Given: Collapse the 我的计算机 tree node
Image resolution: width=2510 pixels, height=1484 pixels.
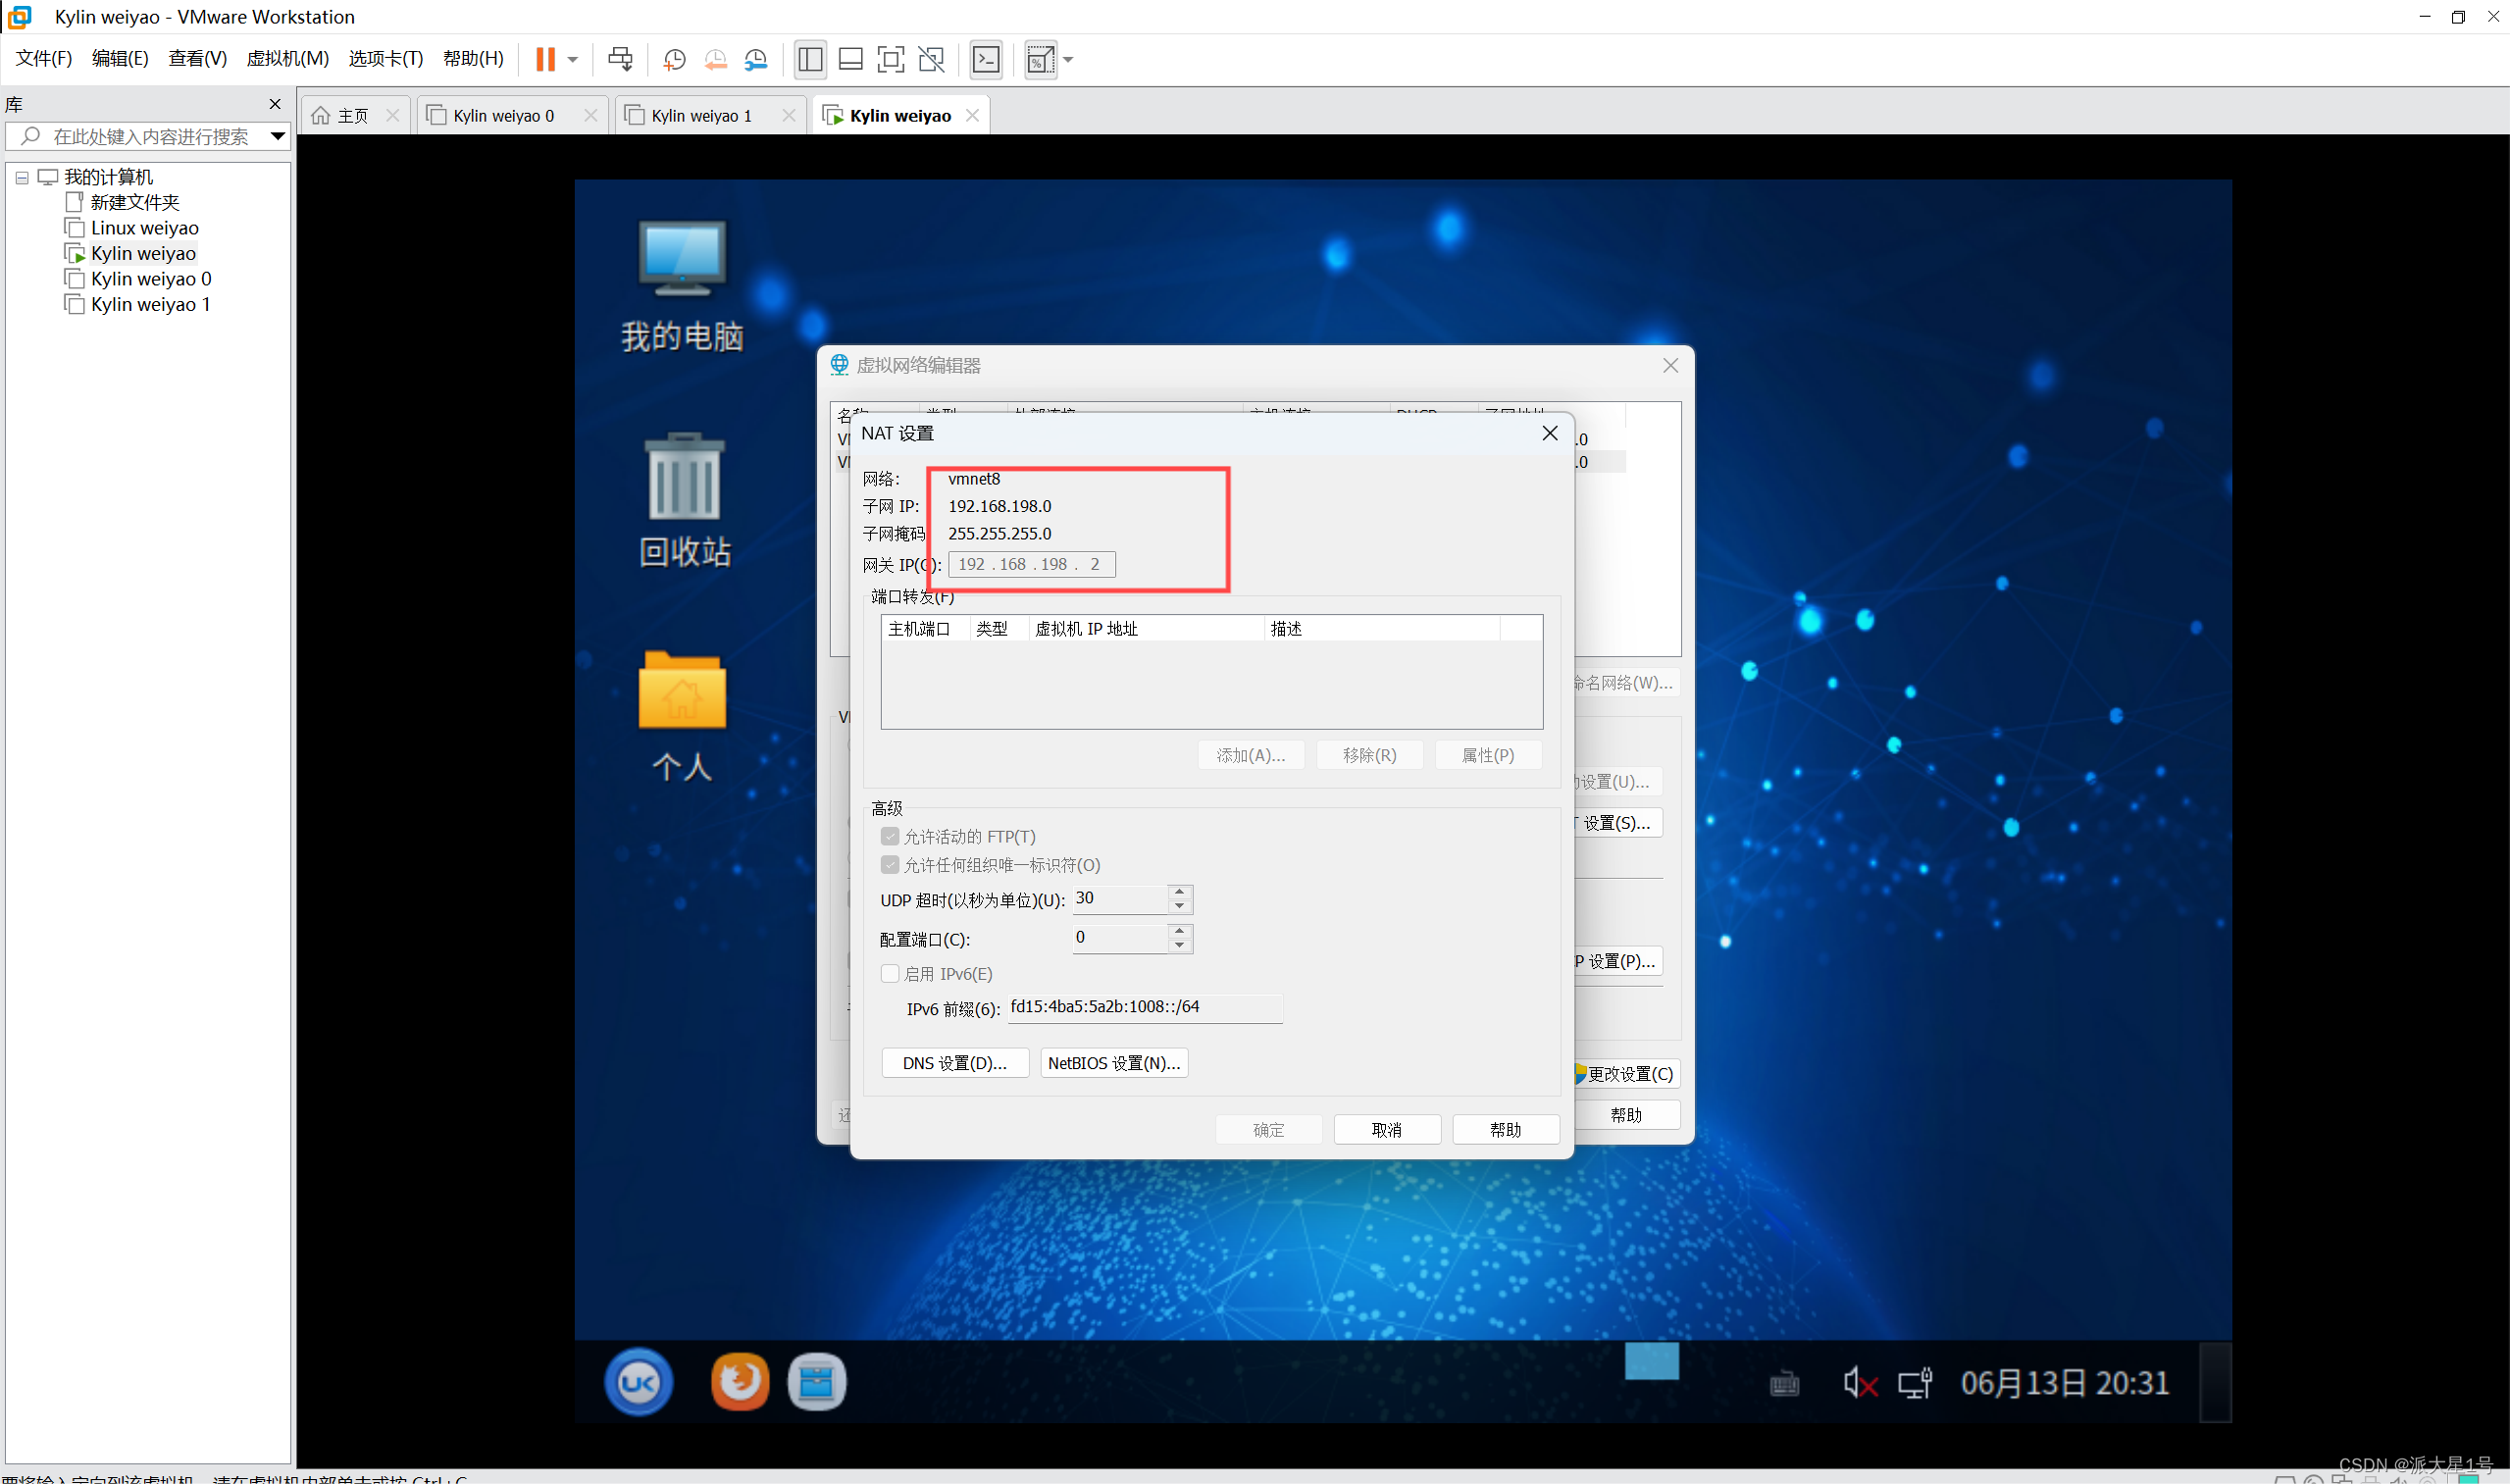Looking at the screenshot, I should pyautogui.click(x=21, y=177).
